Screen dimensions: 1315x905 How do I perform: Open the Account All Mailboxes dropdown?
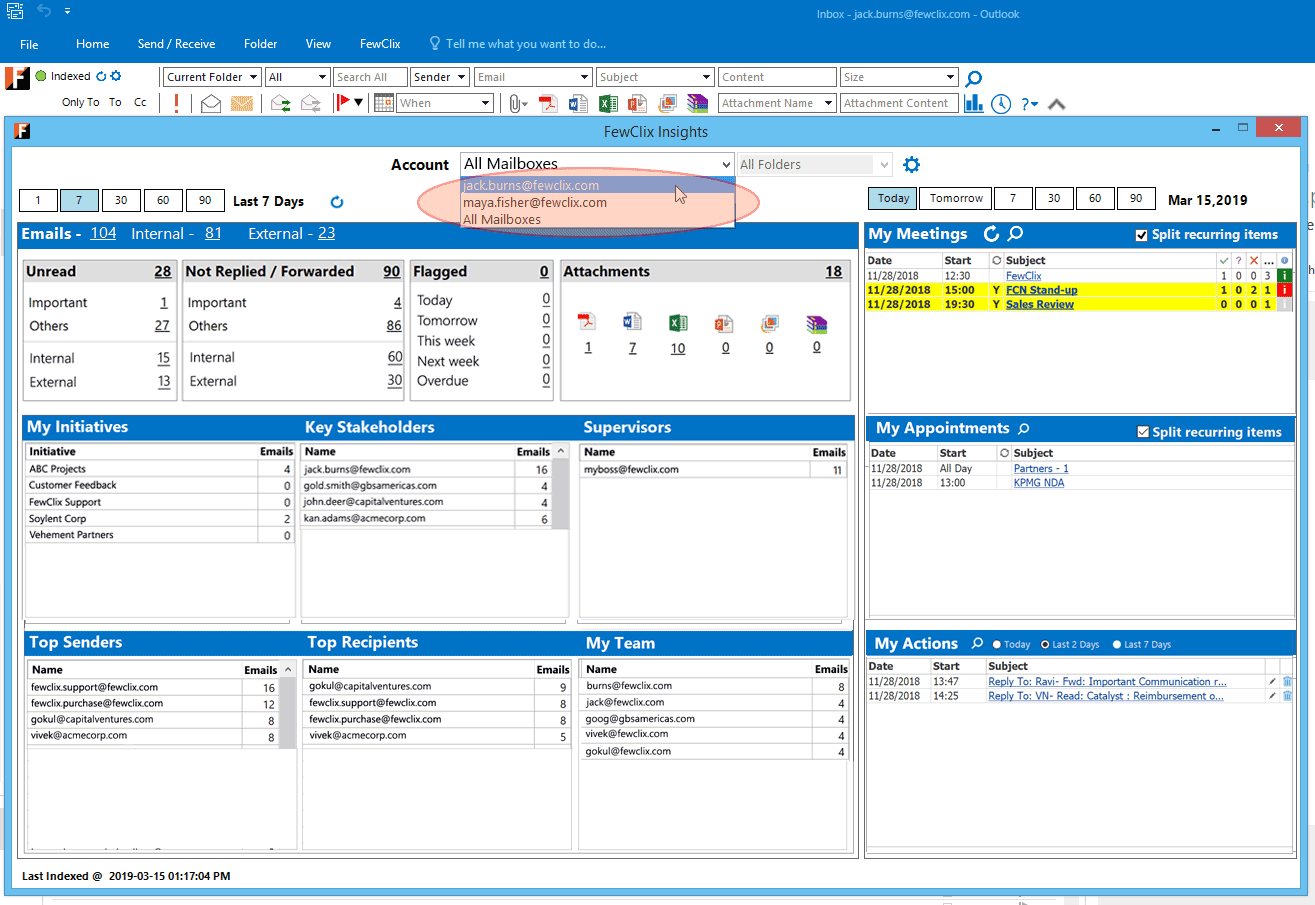click(597, 165)
